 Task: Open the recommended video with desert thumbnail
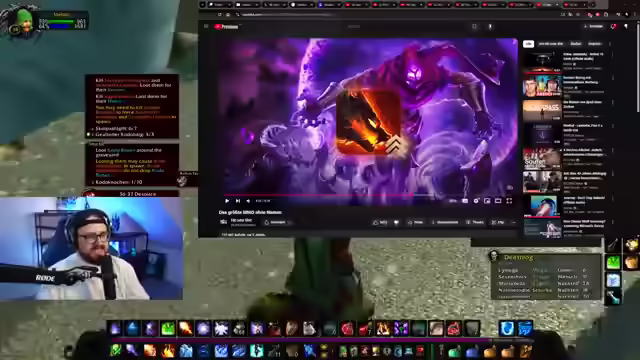pyautogui.click(x=542, y=110)
